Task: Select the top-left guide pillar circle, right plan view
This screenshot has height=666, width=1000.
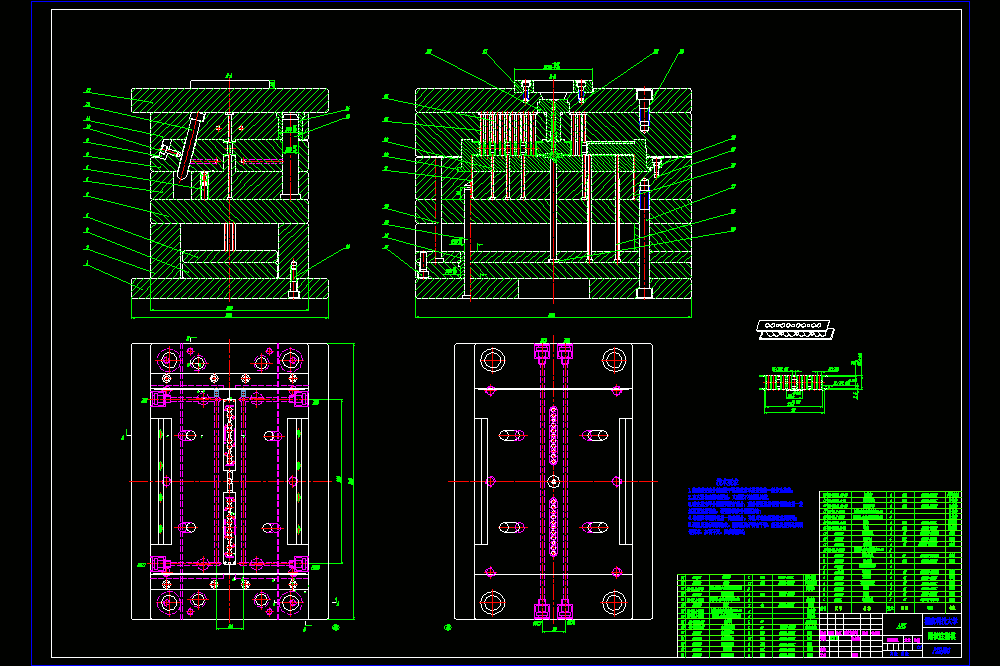Action: pyautogui.click(x=492, y=360)
